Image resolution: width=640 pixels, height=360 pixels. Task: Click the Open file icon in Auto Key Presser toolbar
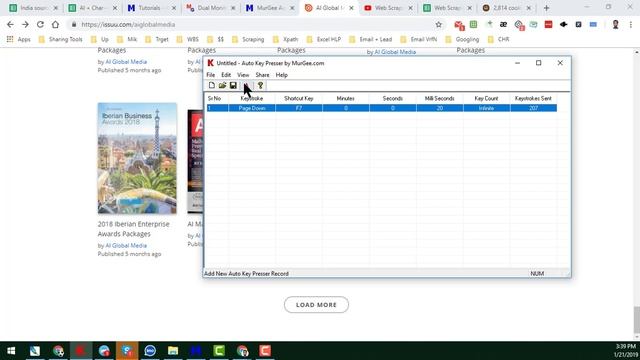click(222, 85)
